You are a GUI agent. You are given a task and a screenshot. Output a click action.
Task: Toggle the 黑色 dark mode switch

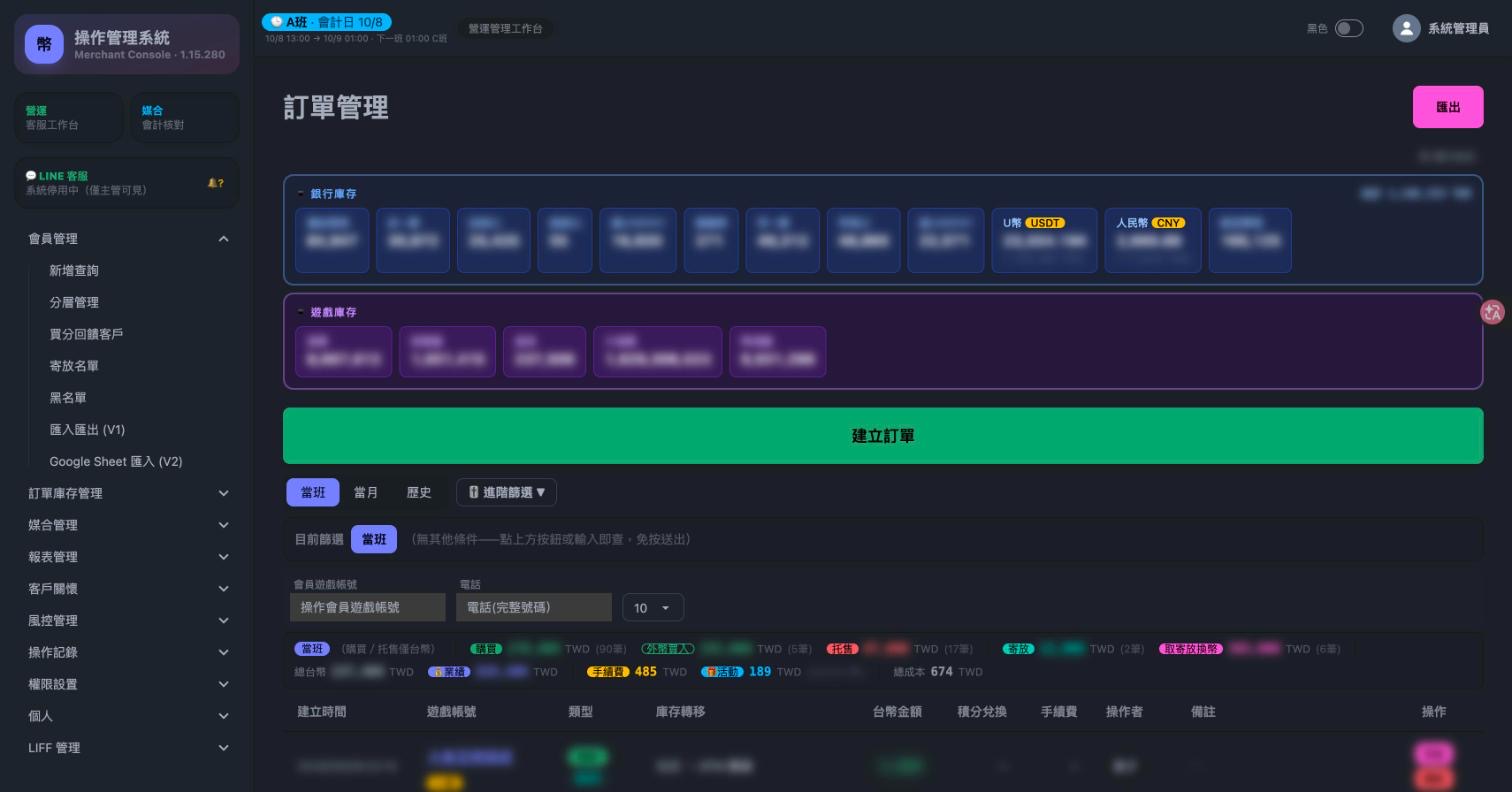point(1349,28)
